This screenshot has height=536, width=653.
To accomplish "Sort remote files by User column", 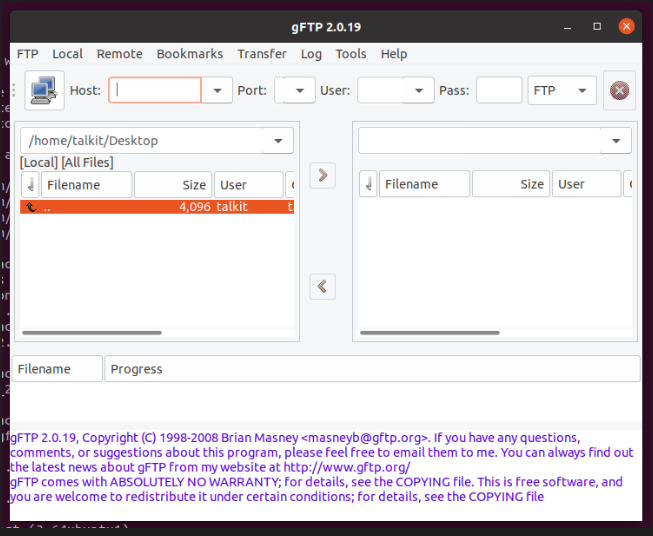I will pos(587,184).
